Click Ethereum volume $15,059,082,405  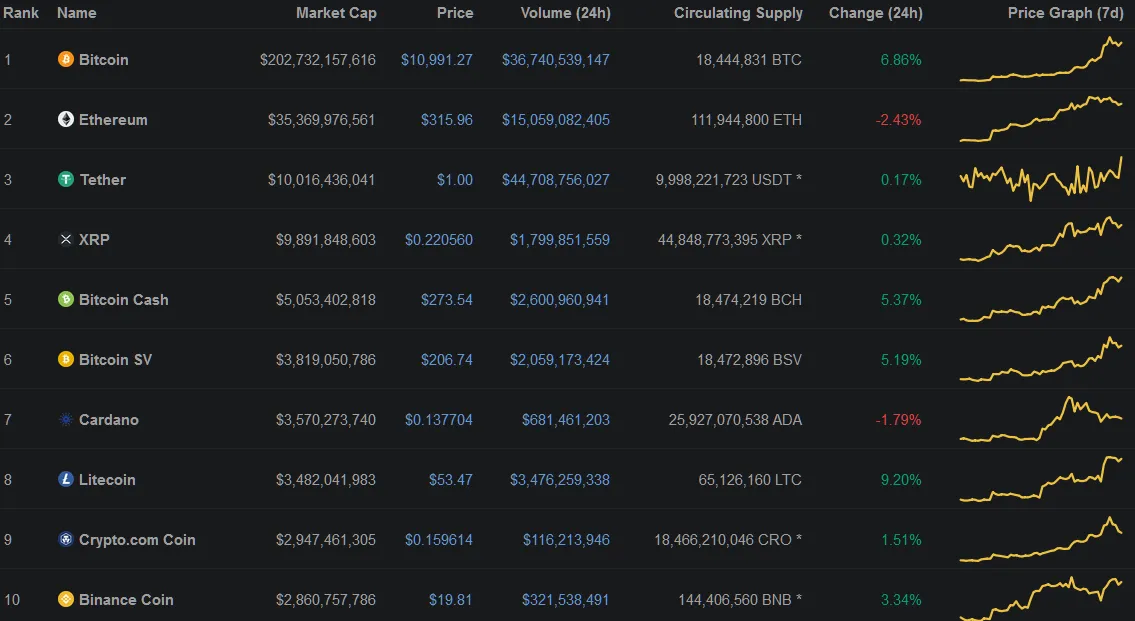point(556,120)
